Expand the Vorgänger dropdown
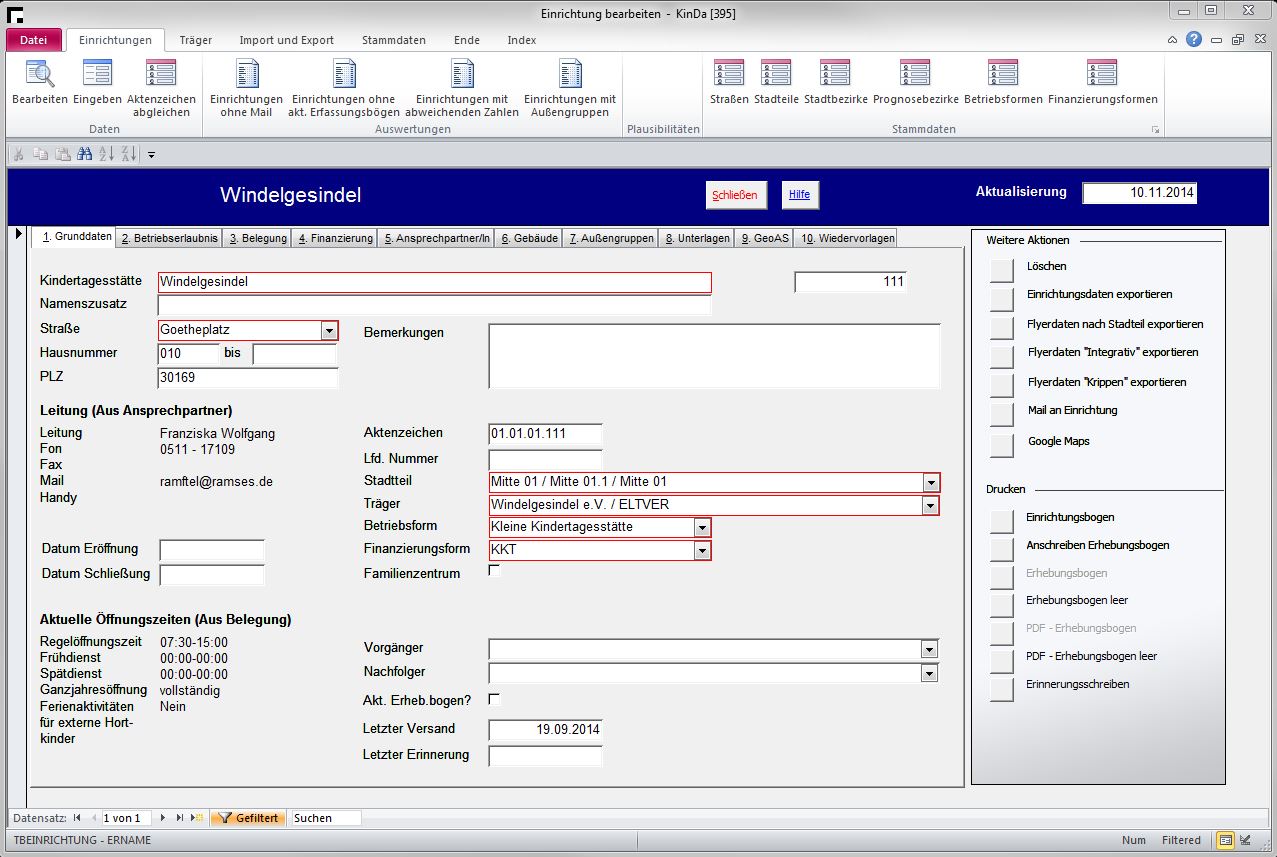 (x=931, y=649)
